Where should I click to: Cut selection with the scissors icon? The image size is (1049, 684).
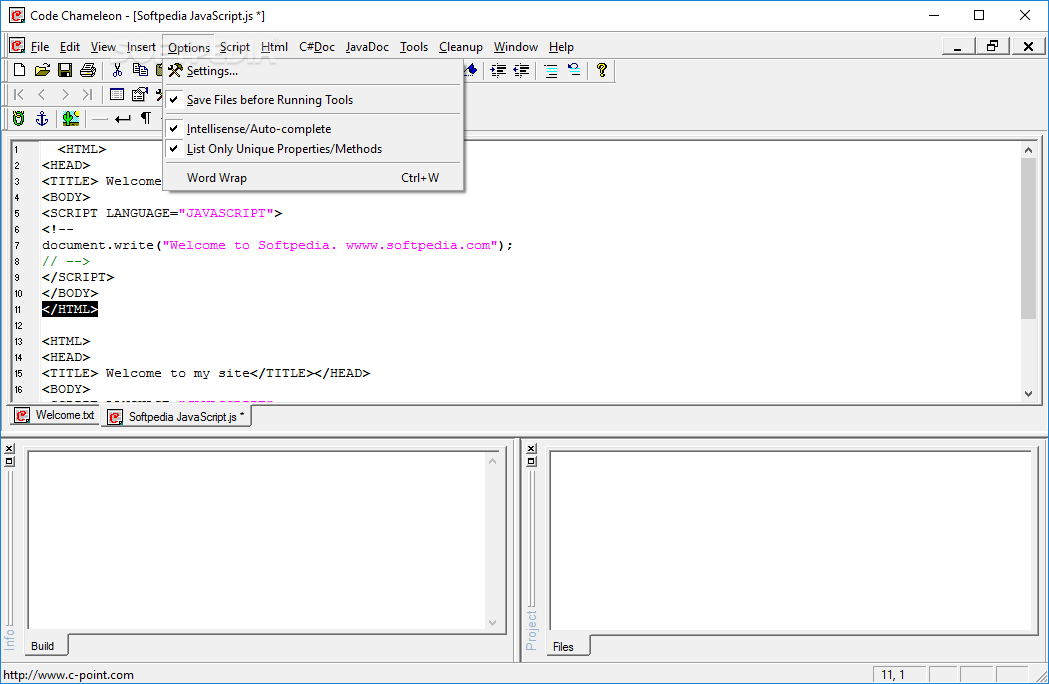point(118,70)
